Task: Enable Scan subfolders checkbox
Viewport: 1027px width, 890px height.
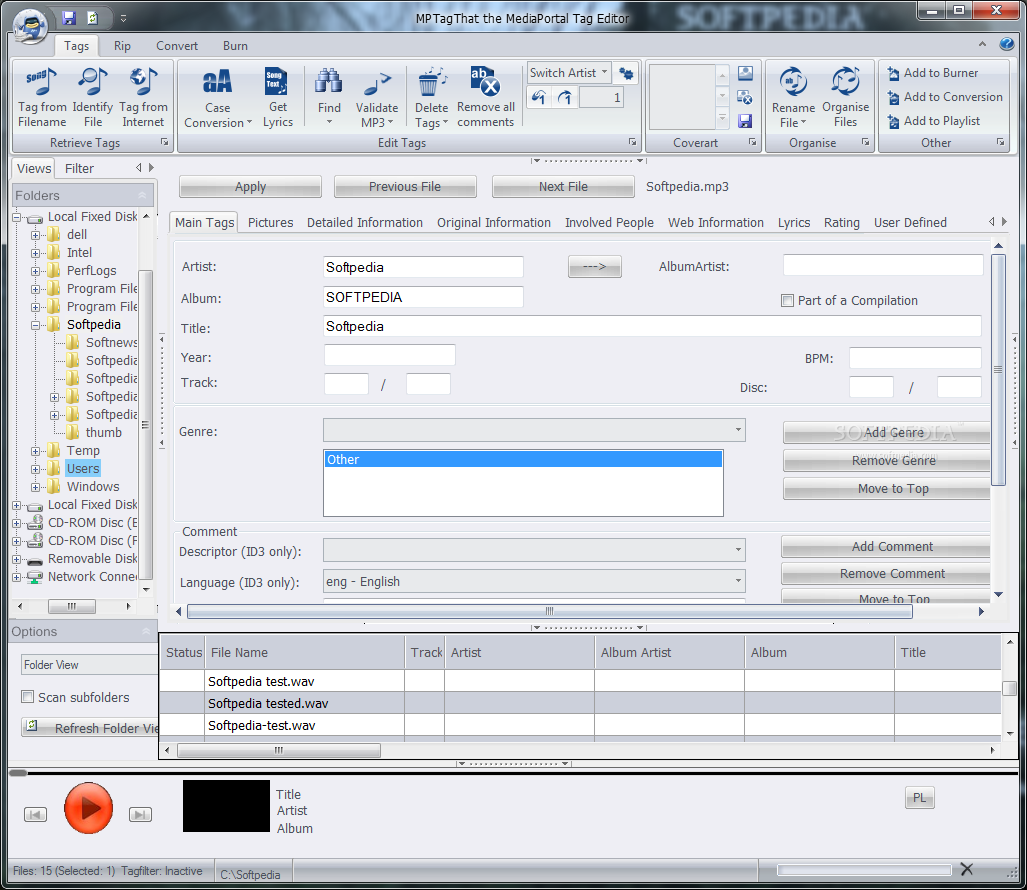Action: coord(28,697)
